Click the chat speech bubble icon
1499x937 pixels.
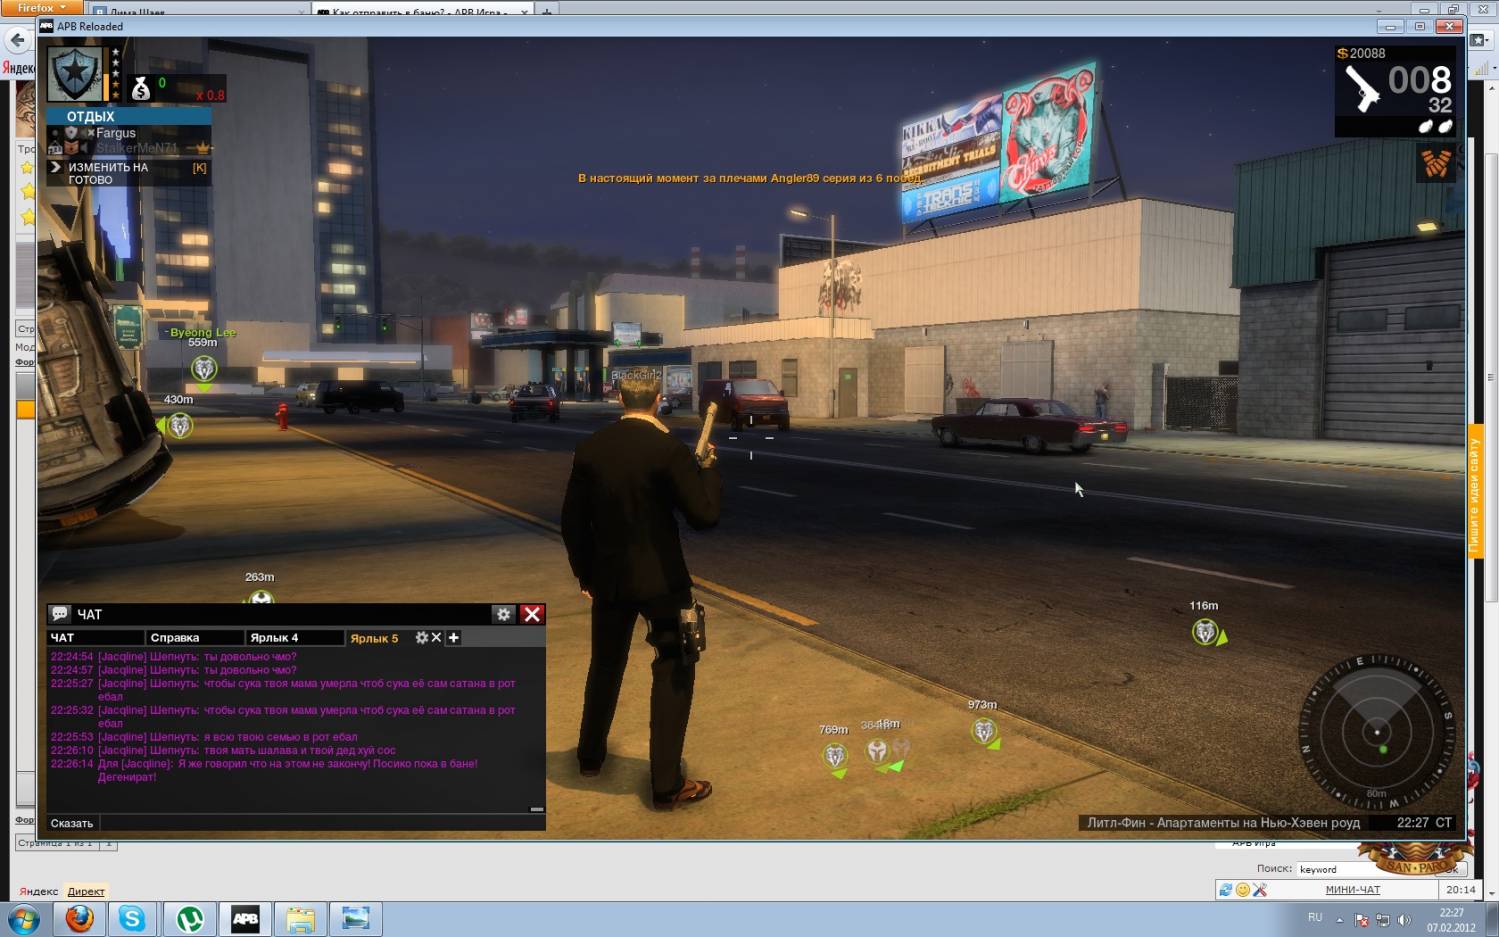(x=60, y=614)
